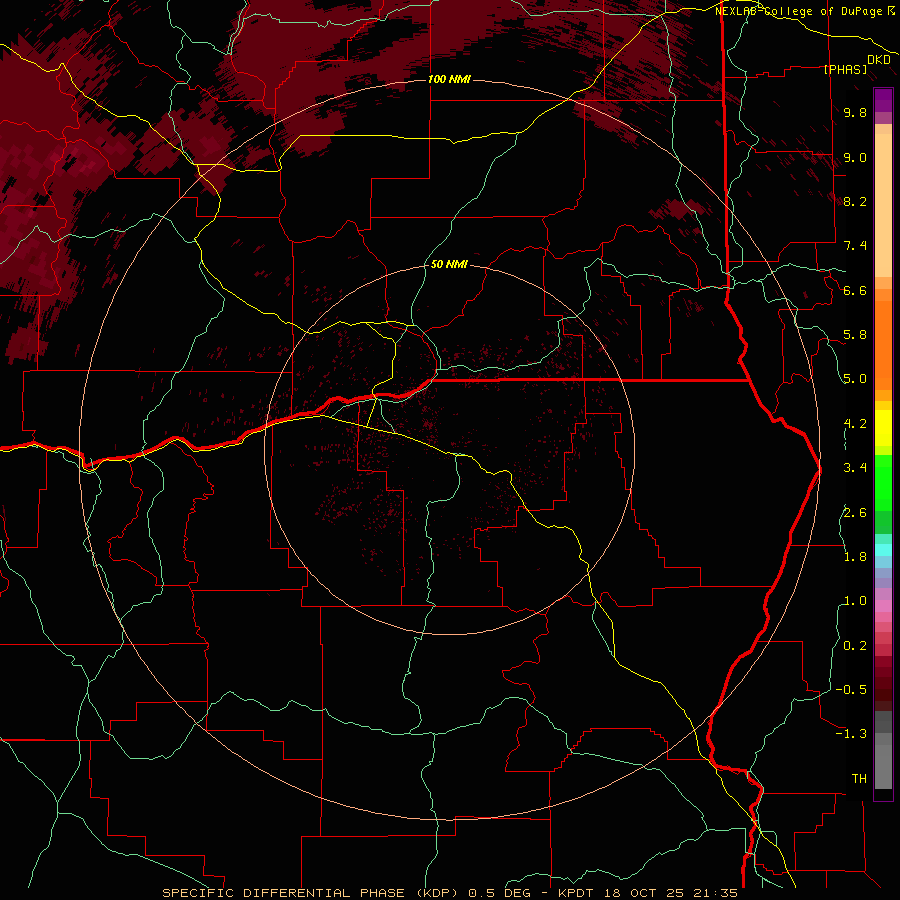Click the "100 NMI" range ring label
Screen dimensions: 900x900
[449, 79]
